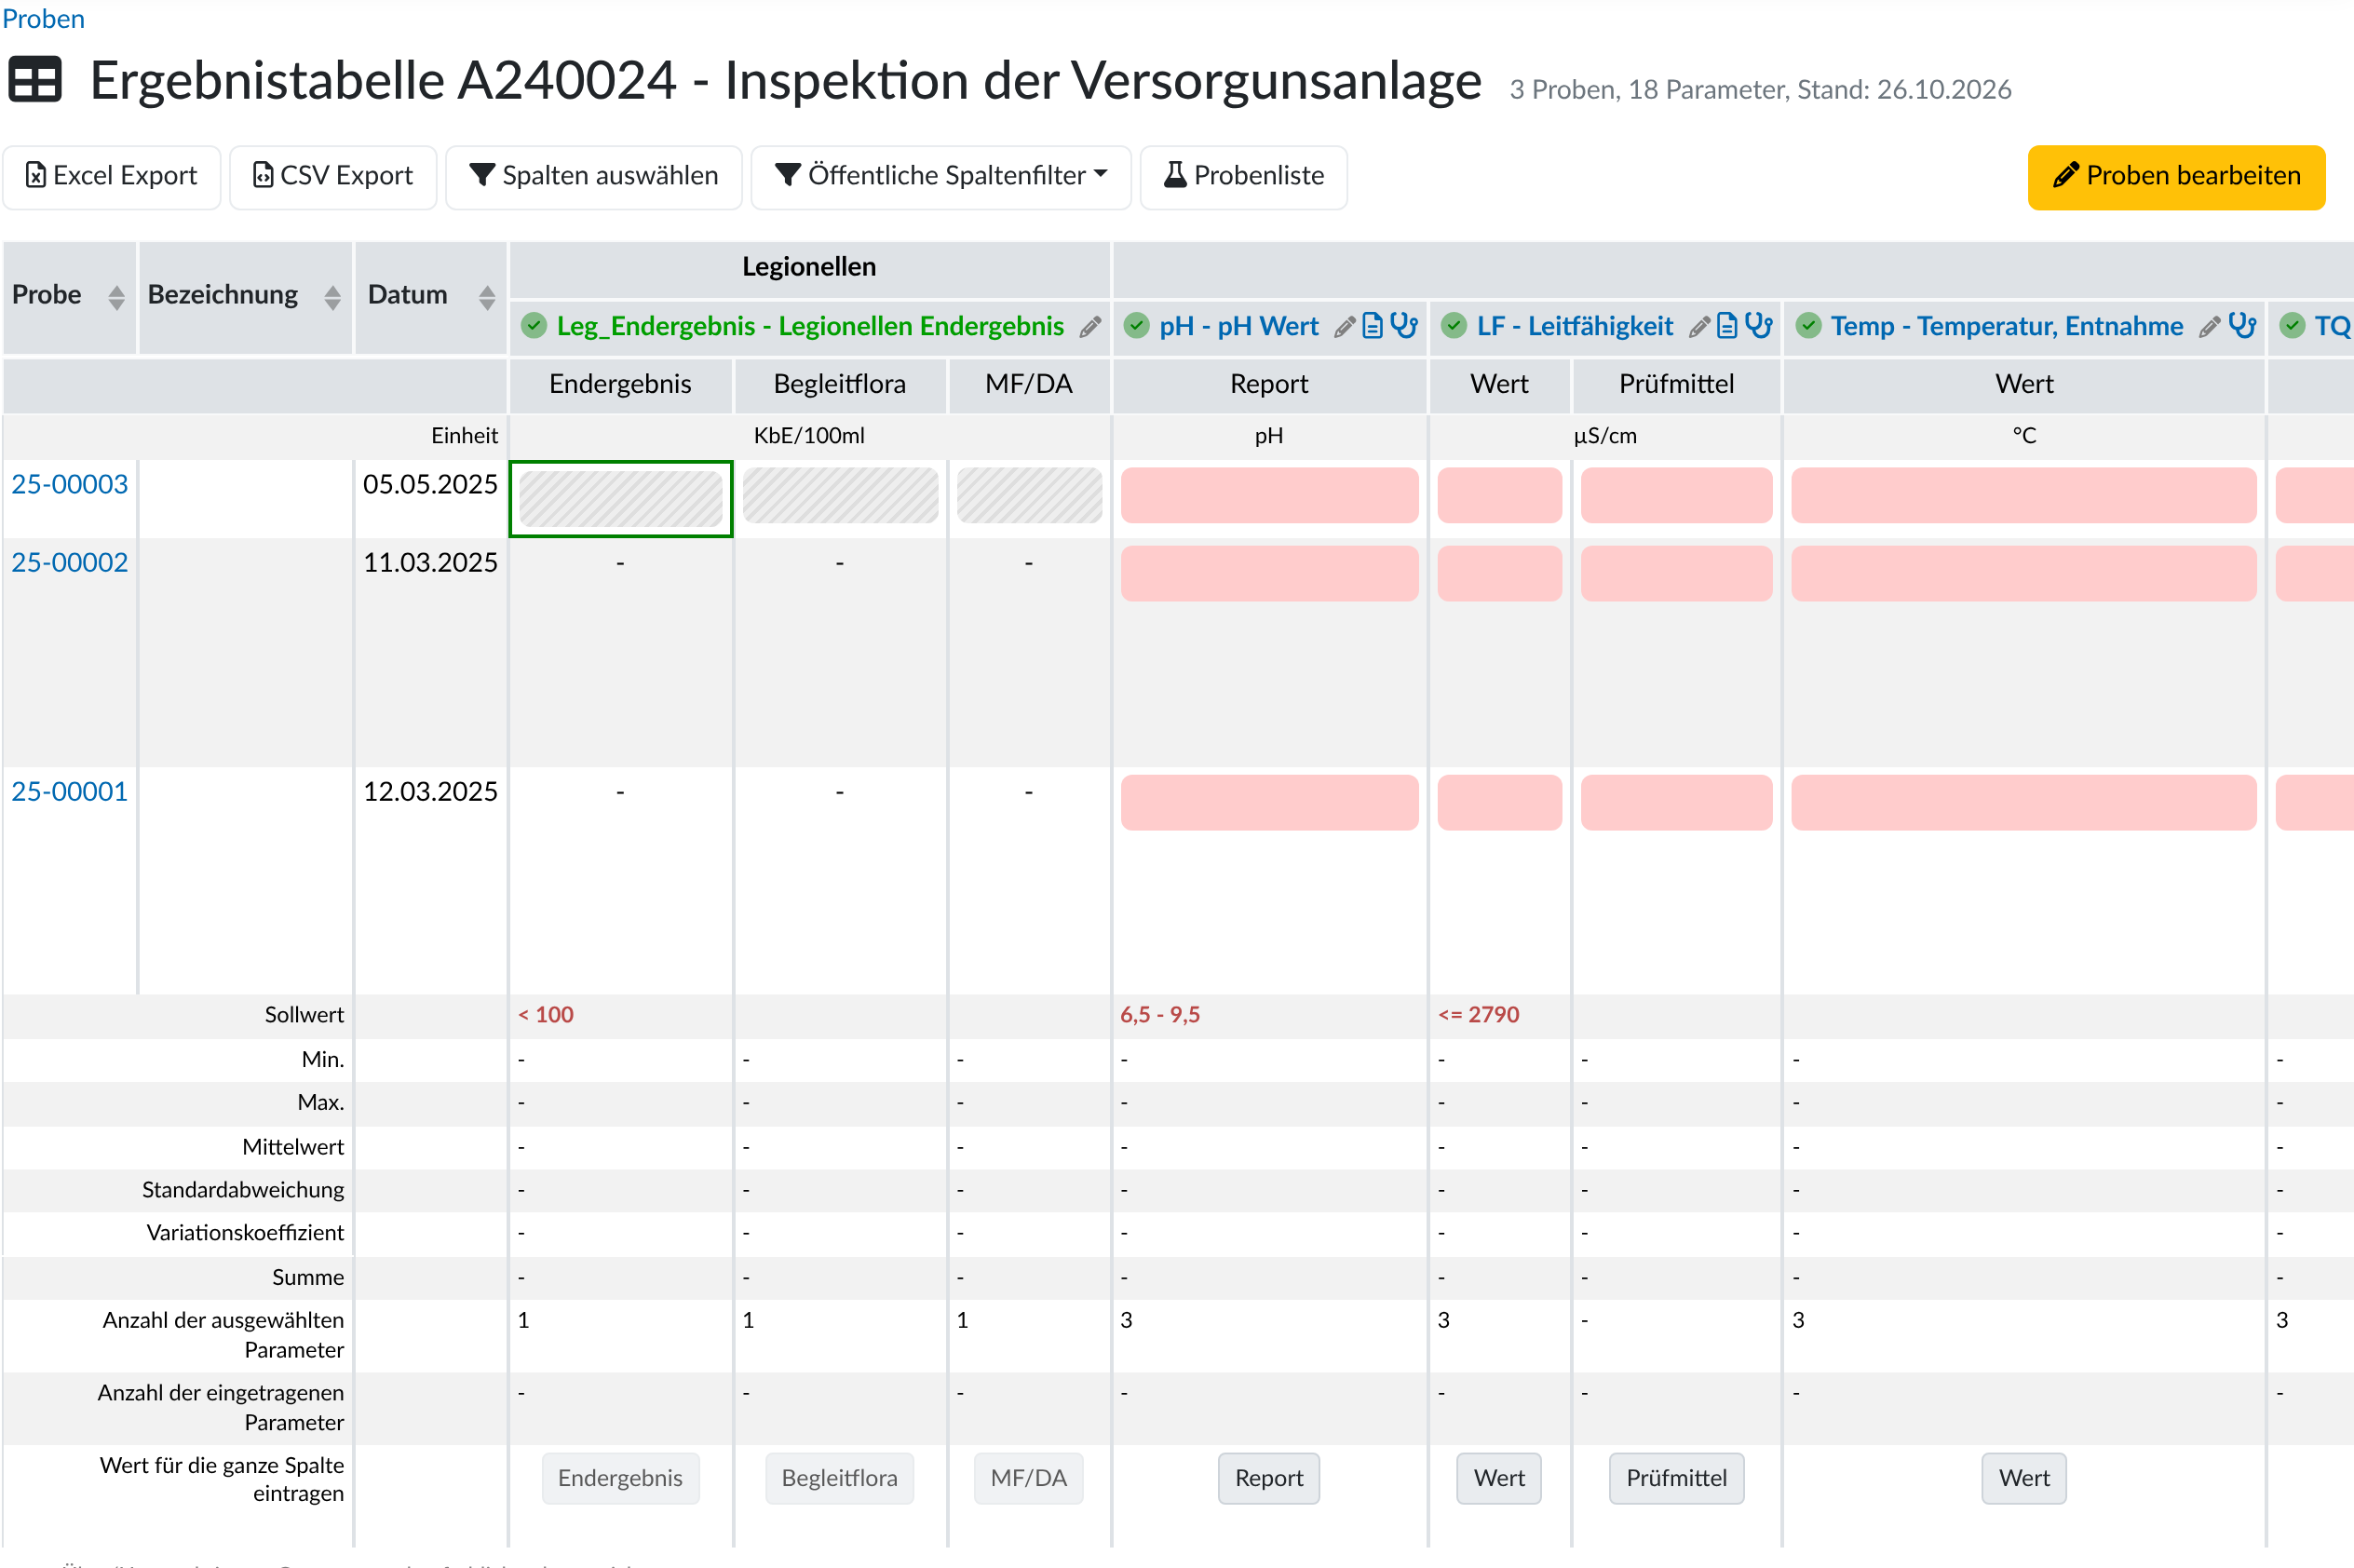Viewport: 2354px width, 1568px height.
Task: Select Endergebnis cell of sample 25-00003
Action: pyautogui.click(x=621, y=498)
